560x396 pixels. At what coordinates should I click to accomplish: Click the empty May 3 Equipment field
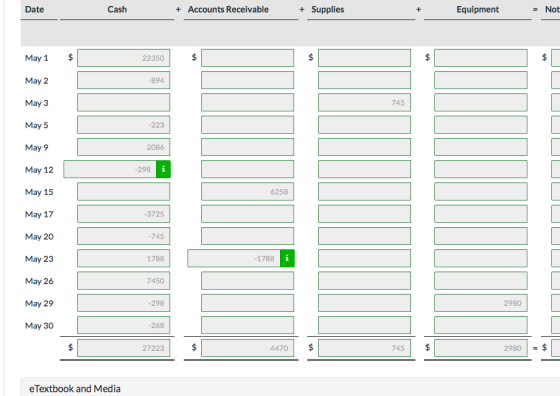click(481, 102)
